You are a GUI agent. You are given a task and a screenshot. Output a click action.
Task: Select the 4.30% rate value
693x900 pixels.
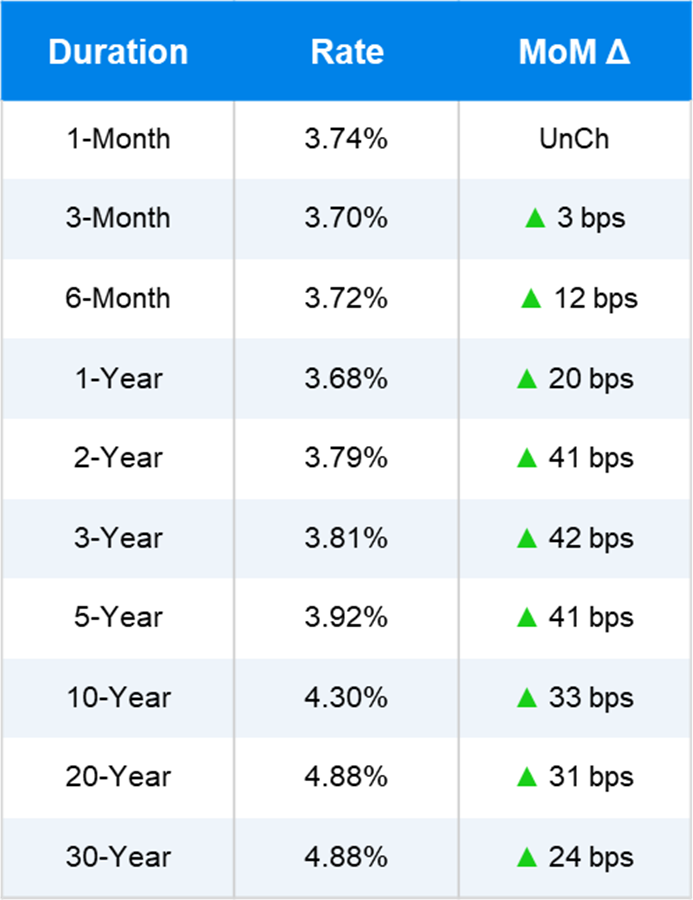(x=346, y=698)
